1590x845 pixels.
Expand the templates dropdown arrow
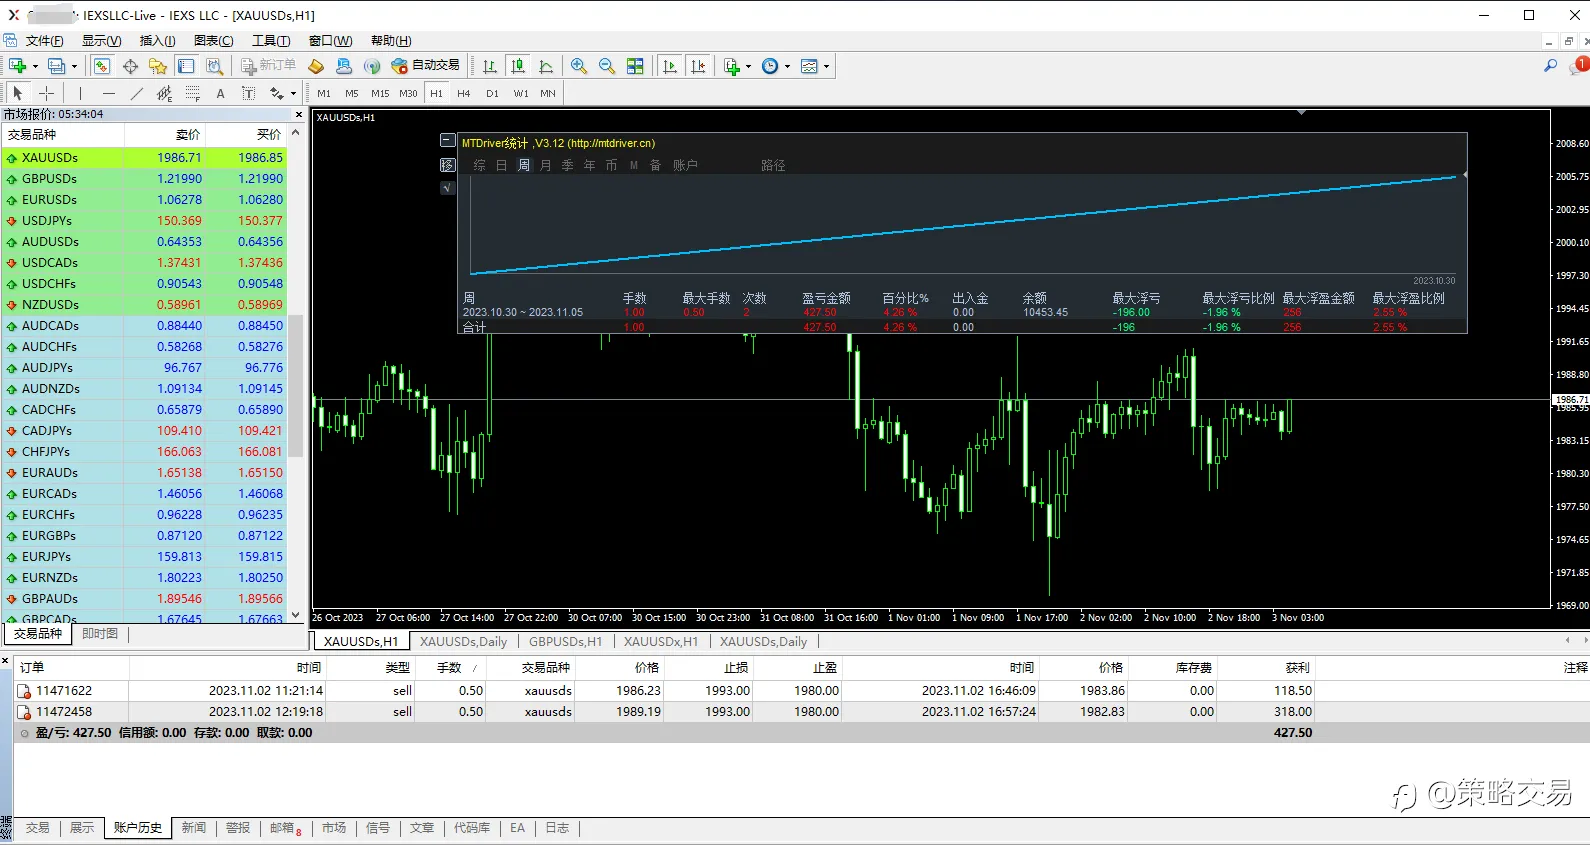click(826, 67)
